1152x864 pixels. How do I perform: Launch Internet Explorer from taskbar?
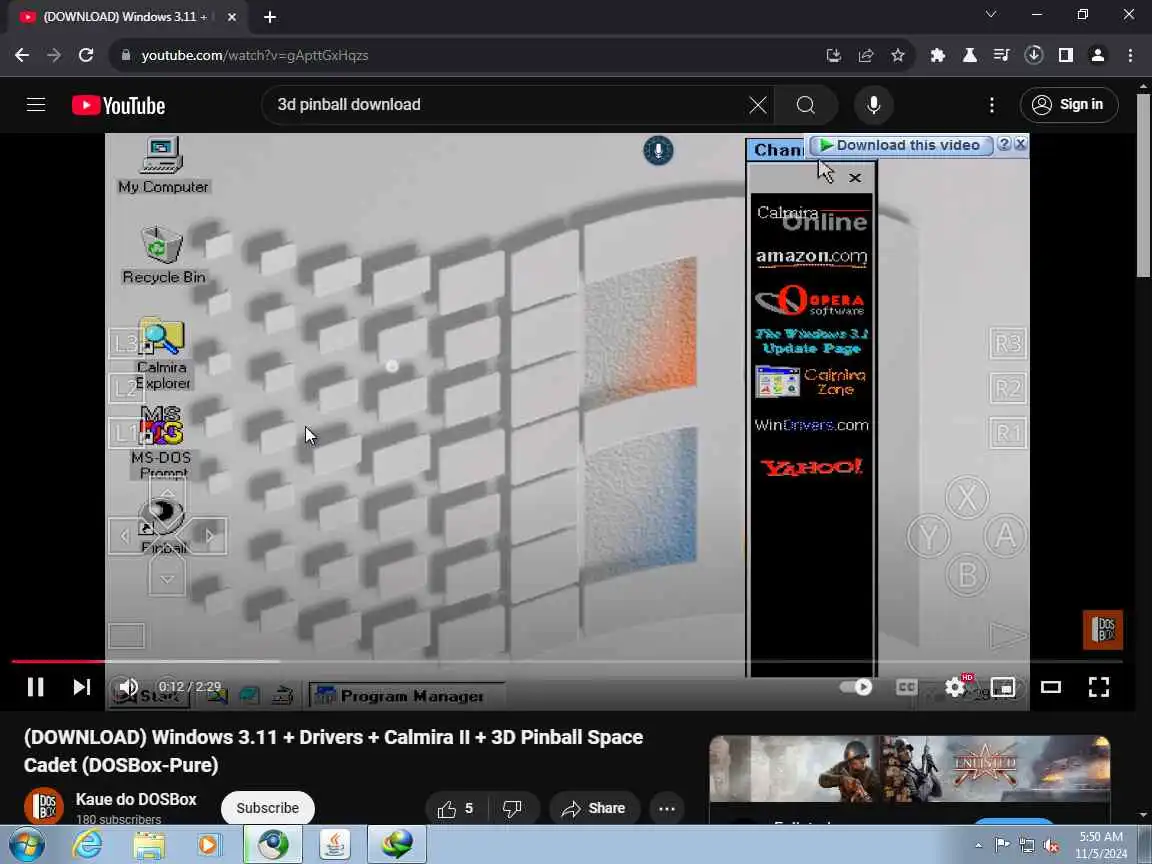point(87,845)
